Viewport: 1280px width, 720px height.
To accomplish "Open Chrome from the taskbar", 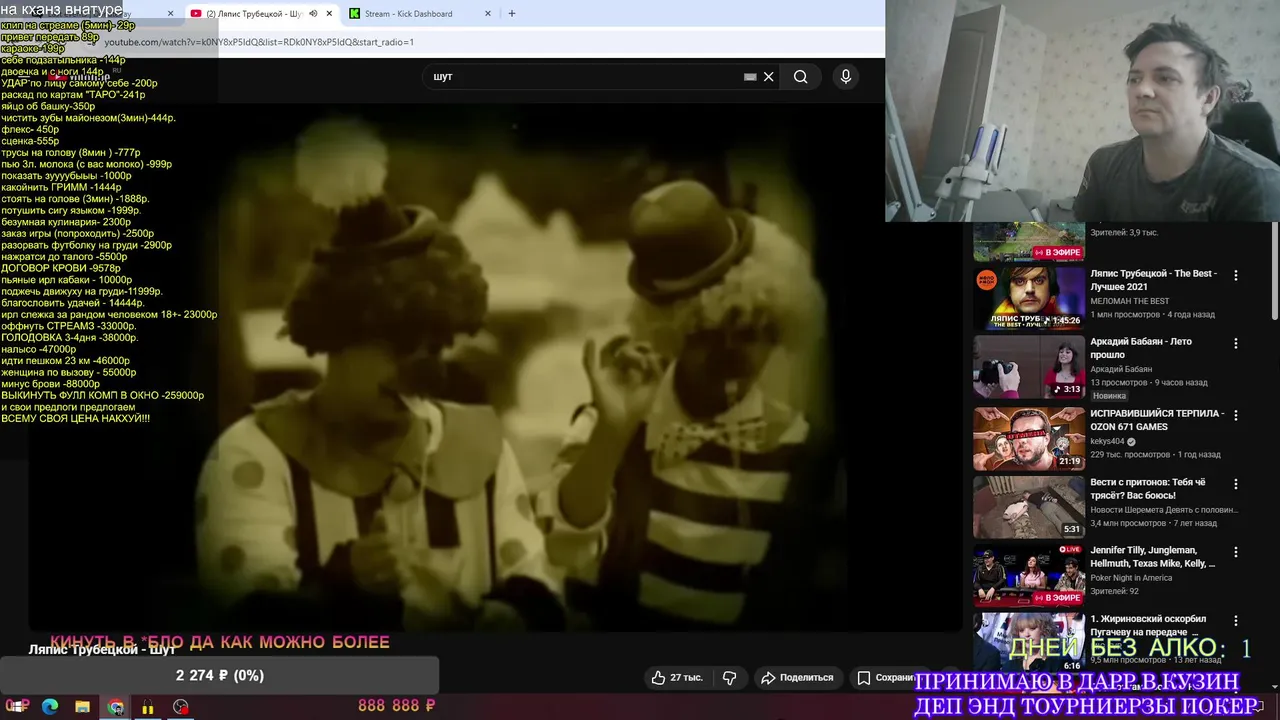I will (x=116, y=707).
